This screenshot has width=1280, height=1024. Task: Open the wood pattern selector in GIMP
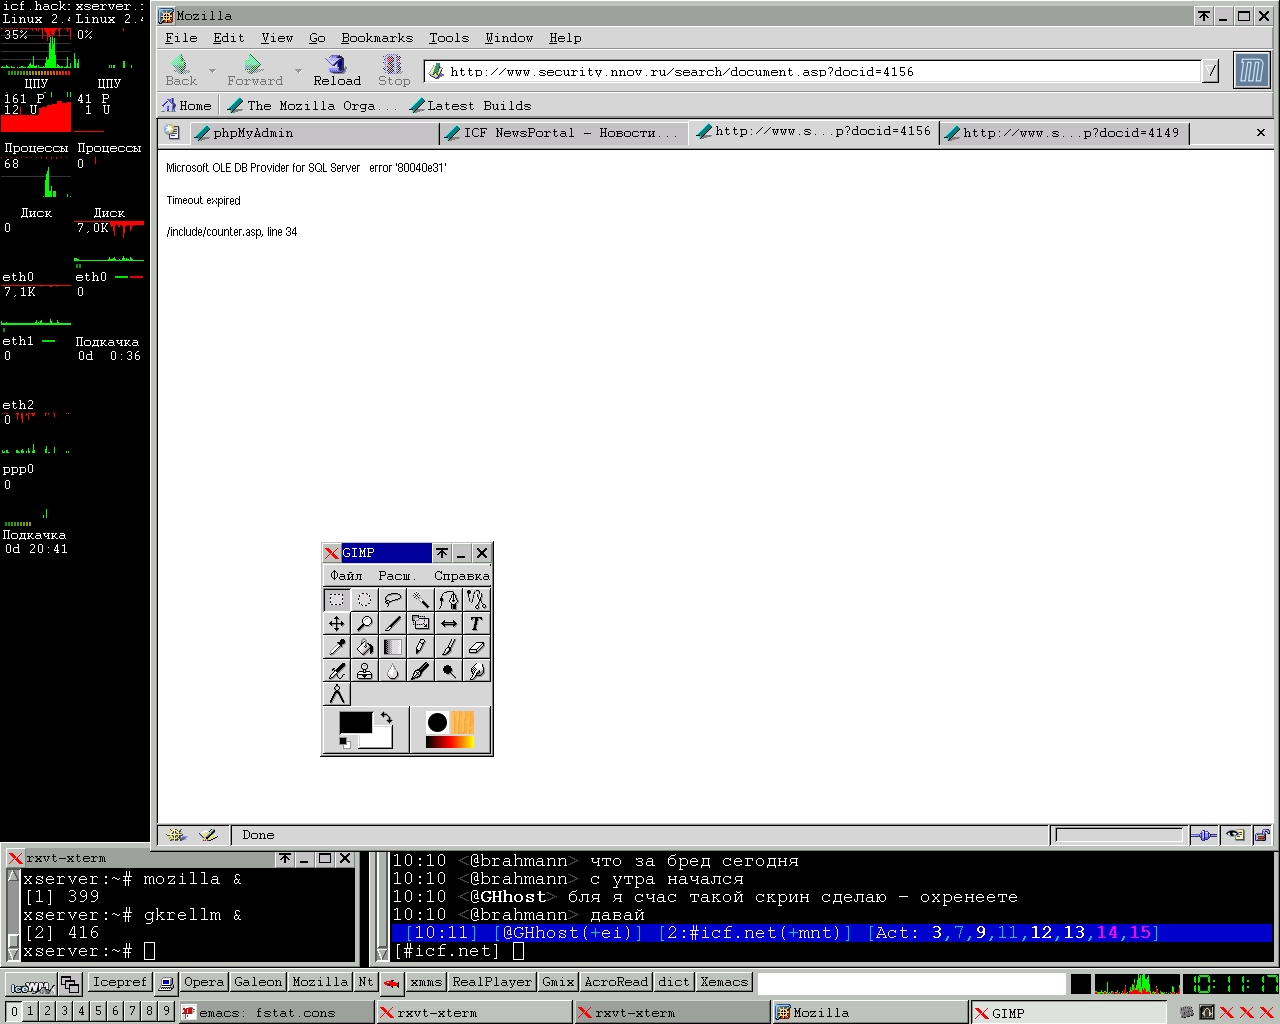point(462,722)
